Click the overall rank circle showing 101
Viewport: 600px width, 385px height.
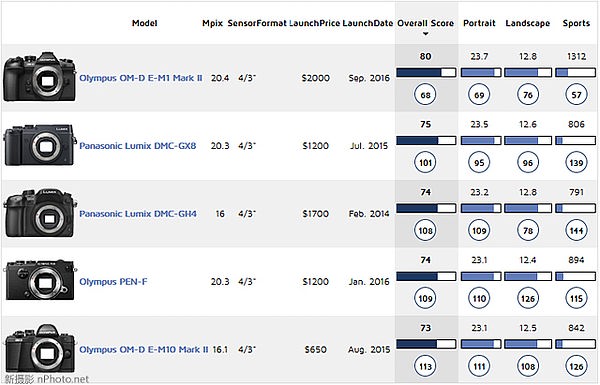[425, 163]
